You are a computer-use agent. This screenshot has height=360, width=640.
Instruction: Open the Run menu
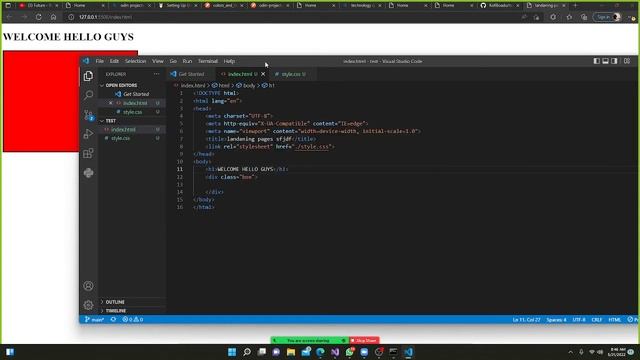coord(187,61)
